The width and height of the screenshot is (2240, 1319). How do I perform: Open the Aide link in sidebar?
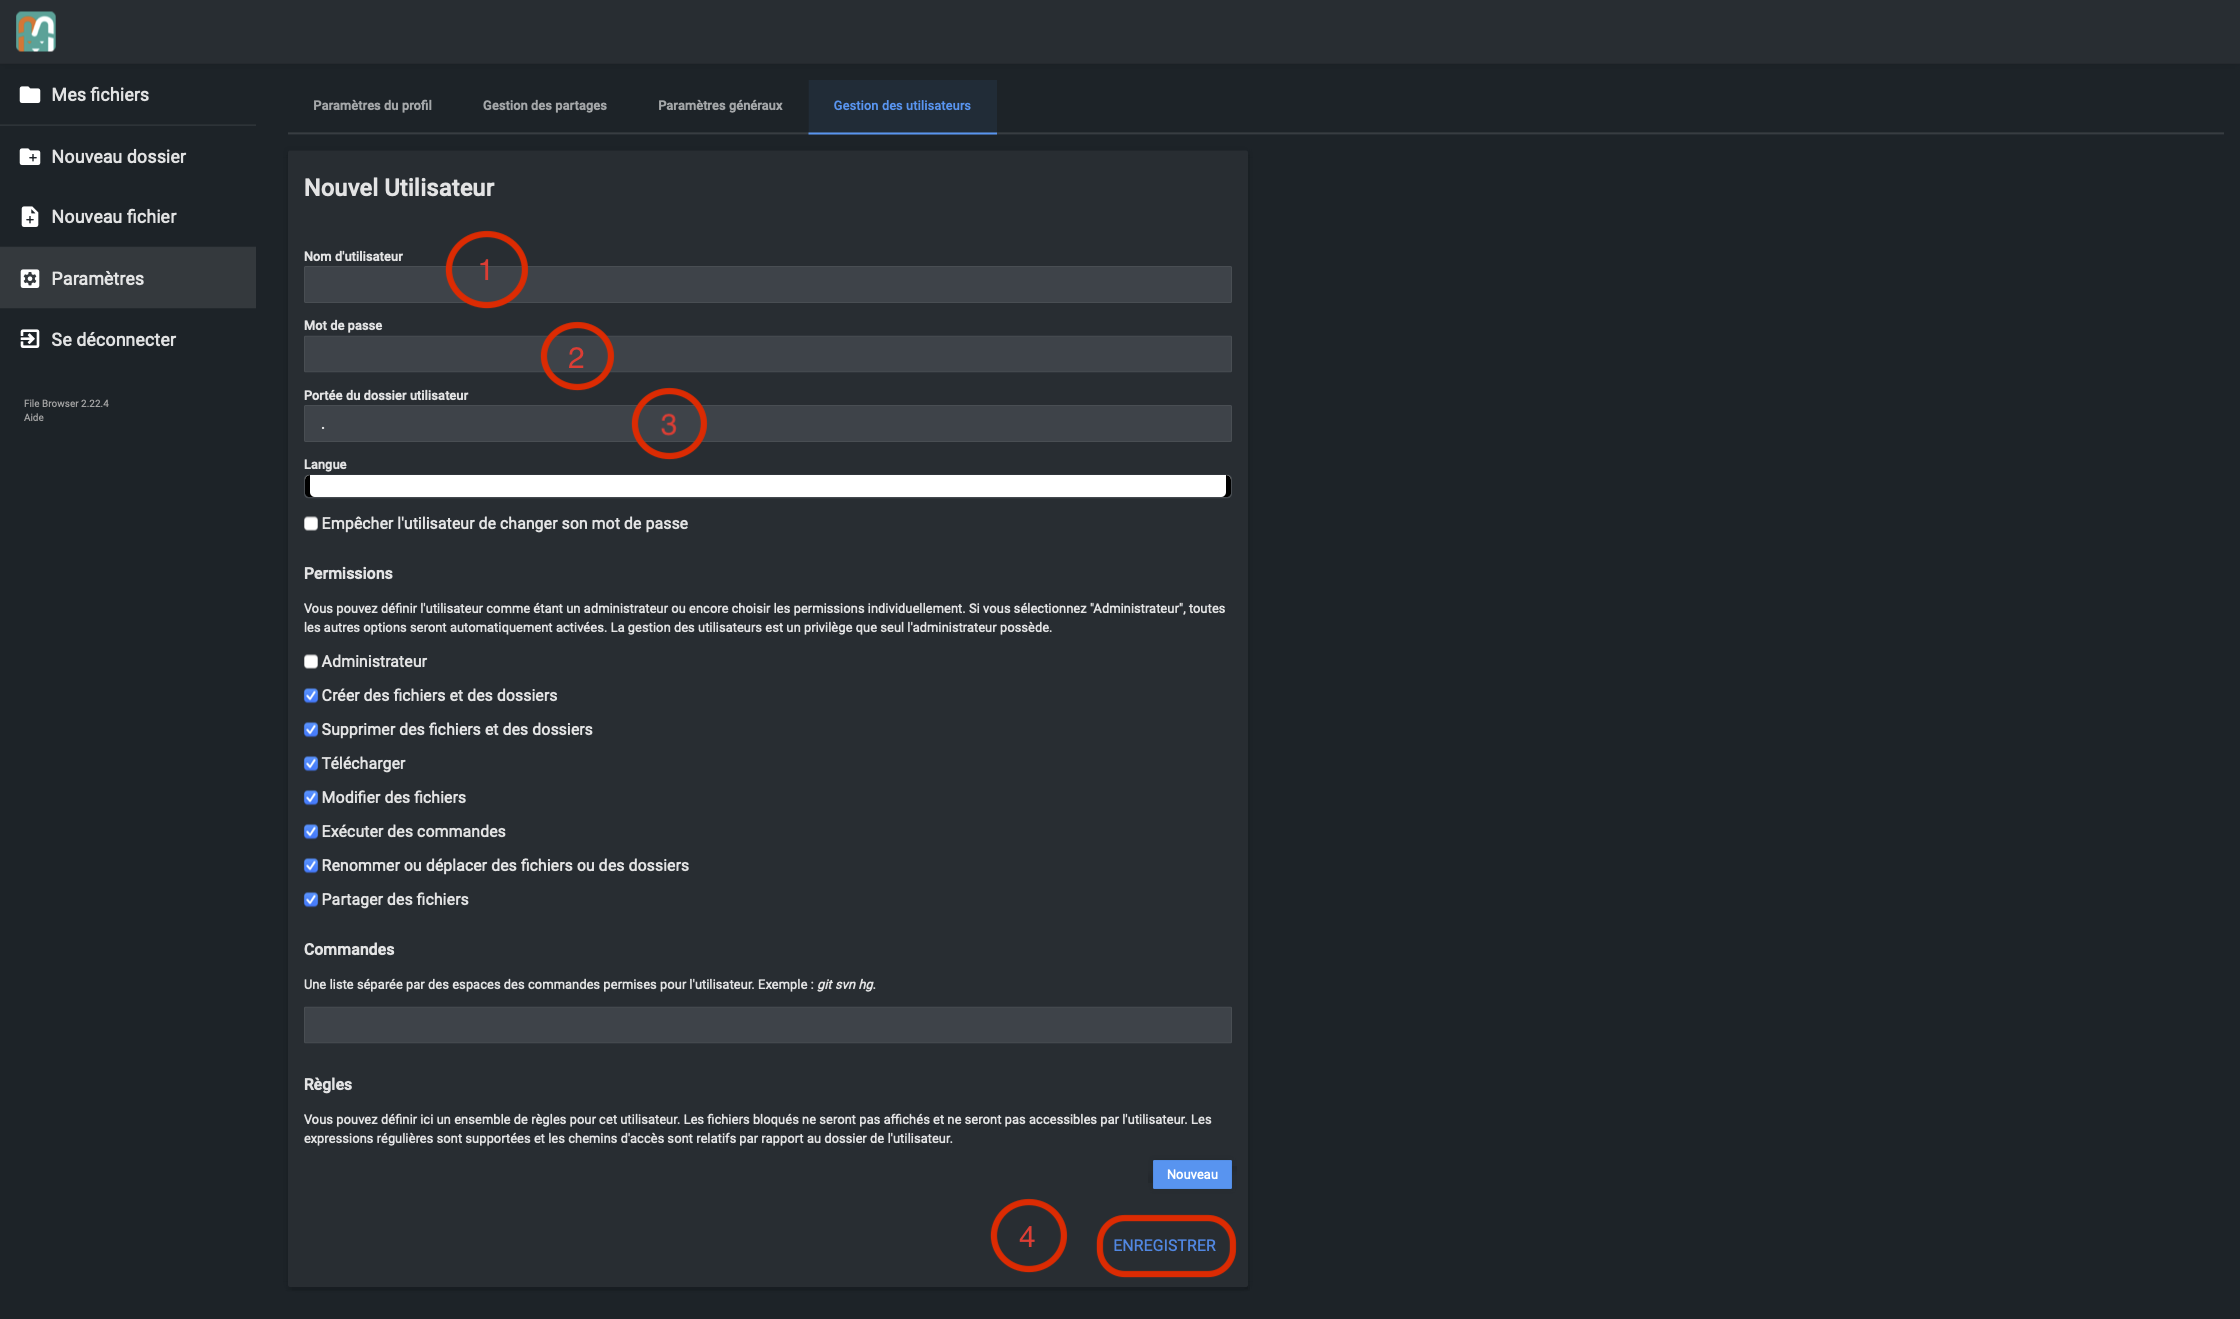click(x=34, y=418)
